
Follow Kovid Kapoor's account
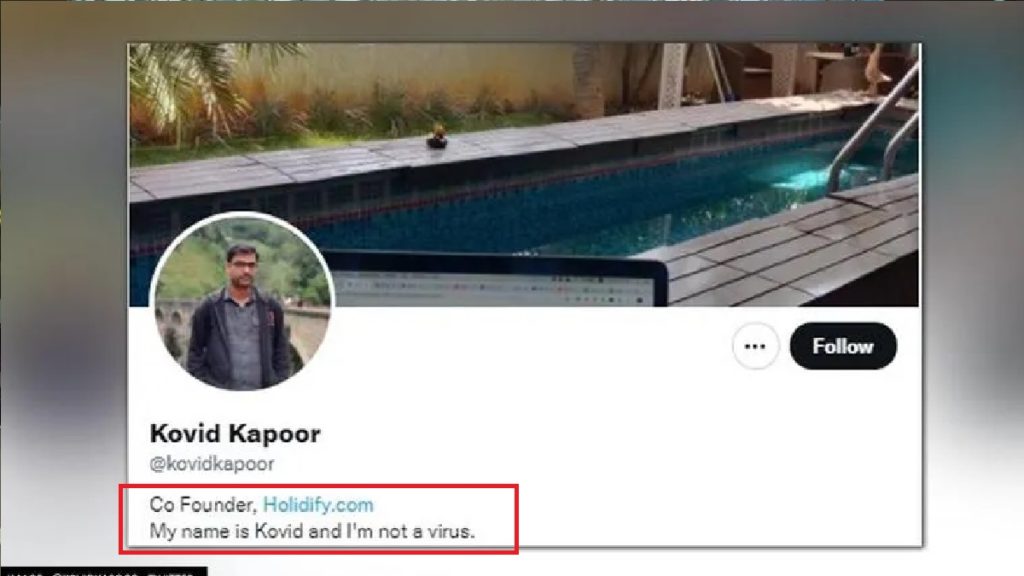843,346
